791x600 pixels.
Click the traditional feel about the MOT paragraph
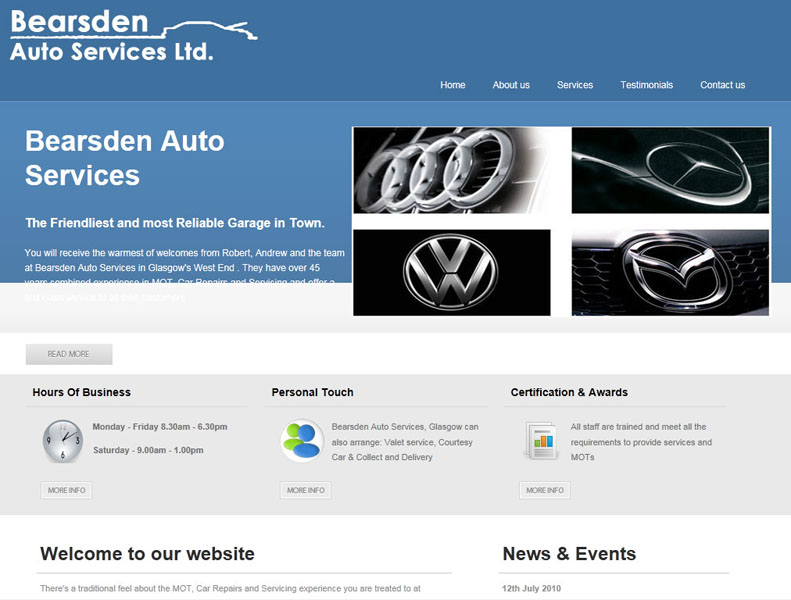point(231,588)
